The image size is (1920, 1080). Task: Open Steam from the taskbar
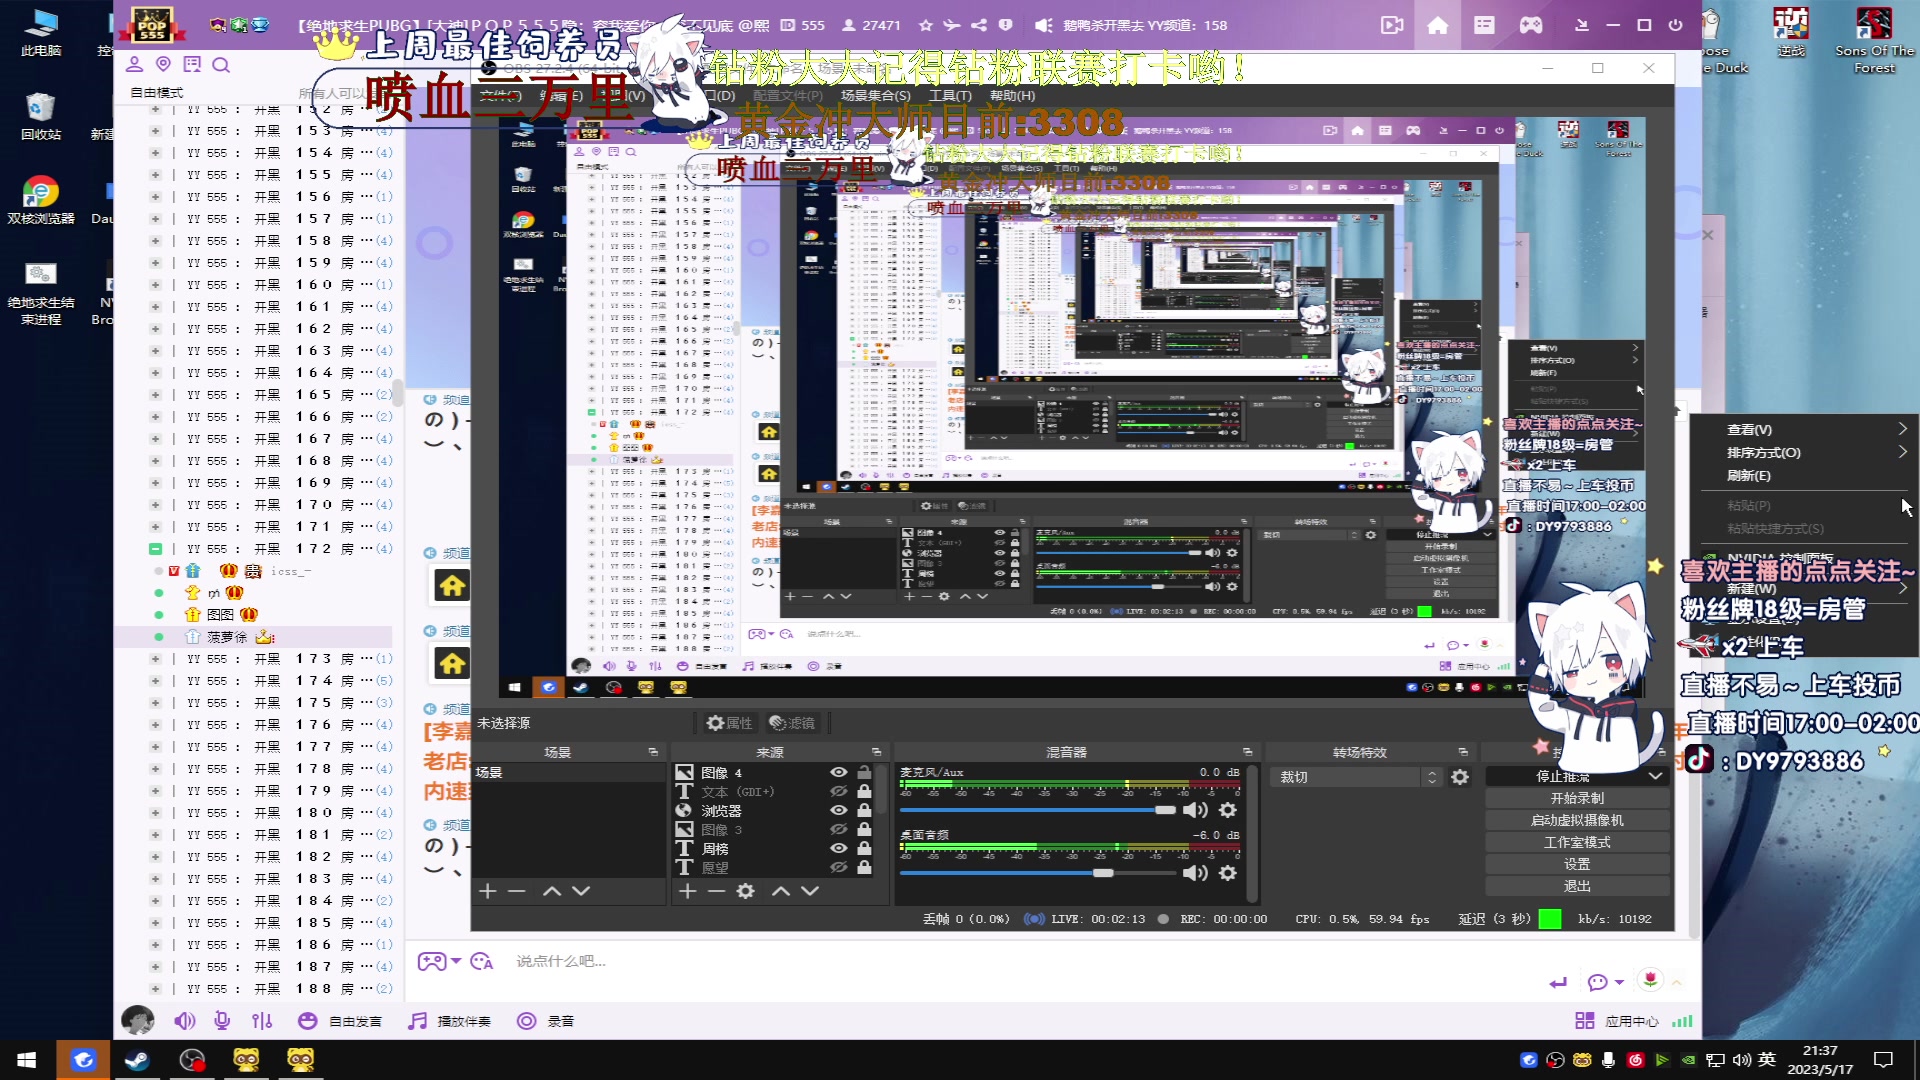coord(137,1060)
